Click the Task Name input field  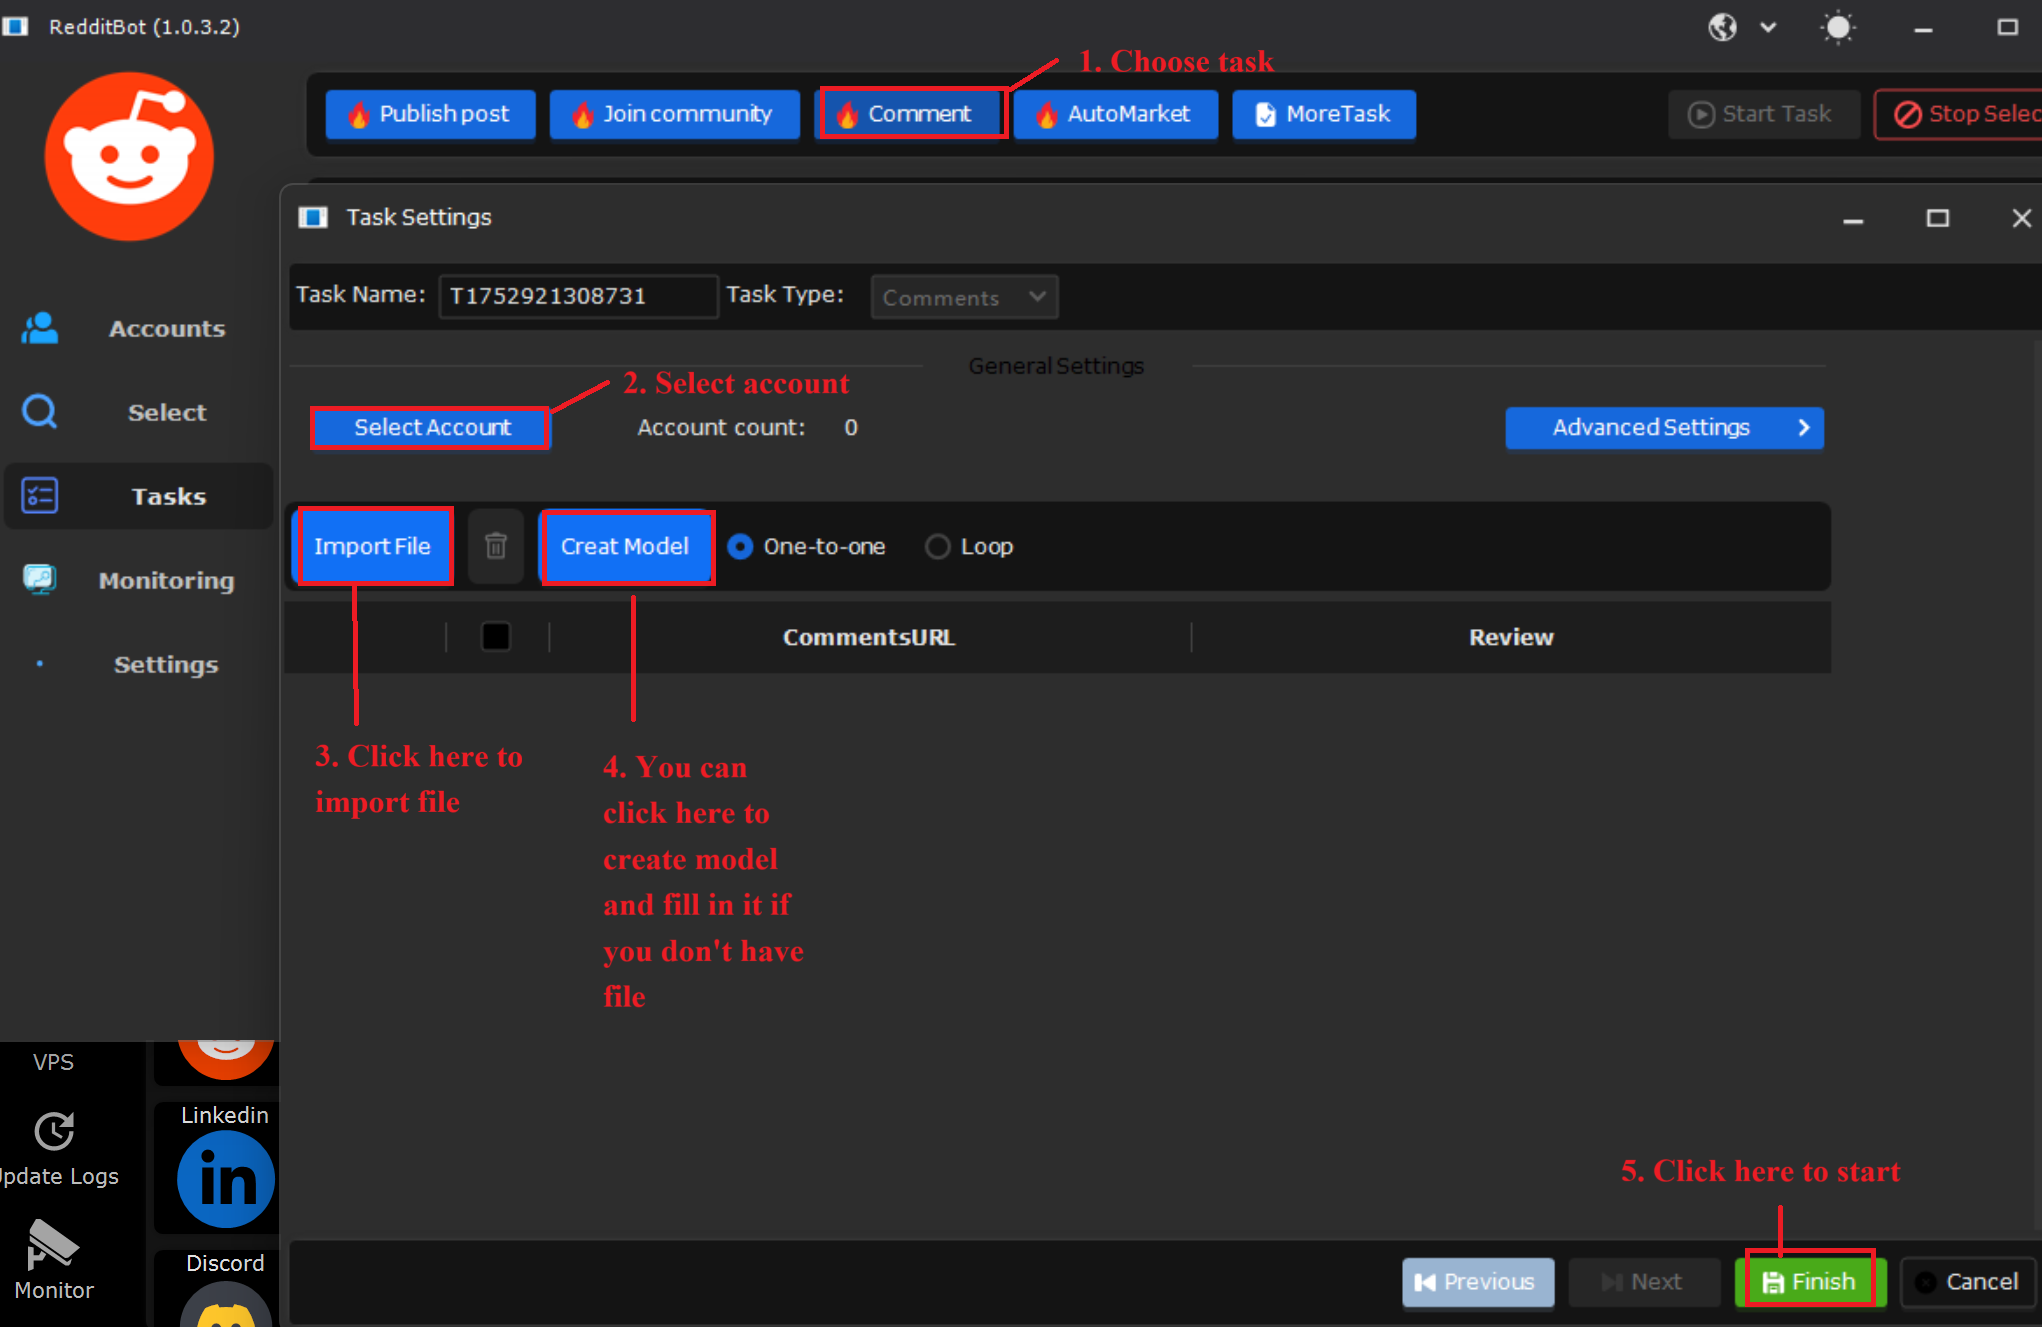point(578,296)
